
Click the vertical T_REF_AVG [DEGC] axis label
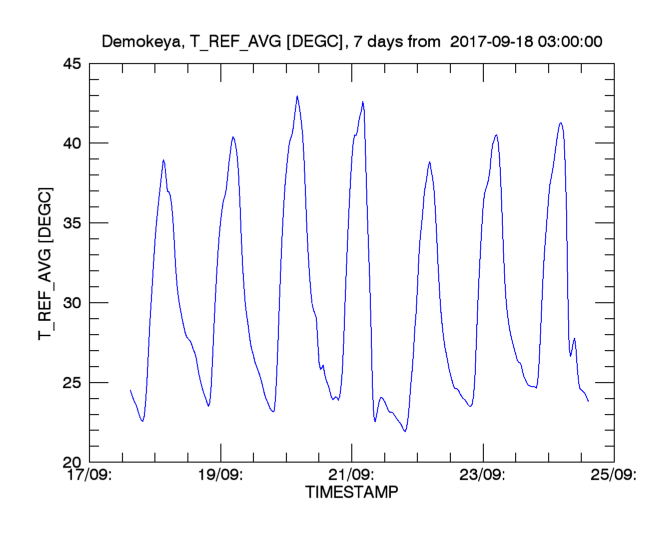tap(46, 262)
